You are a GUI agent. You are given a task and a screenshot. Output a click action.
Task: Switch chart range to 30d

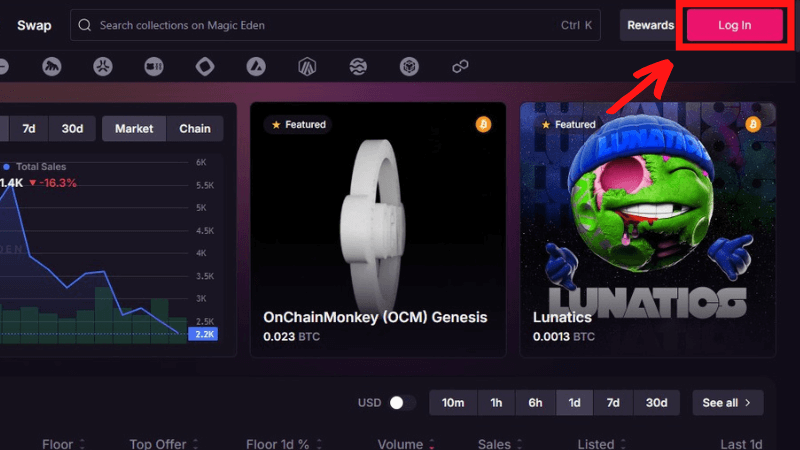point(72,129)
